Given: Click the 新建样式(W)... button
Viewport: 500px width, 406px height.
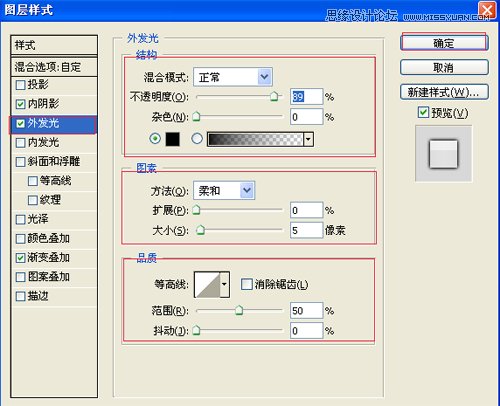Looking at the screenshot, I should [x=444, y=92].
